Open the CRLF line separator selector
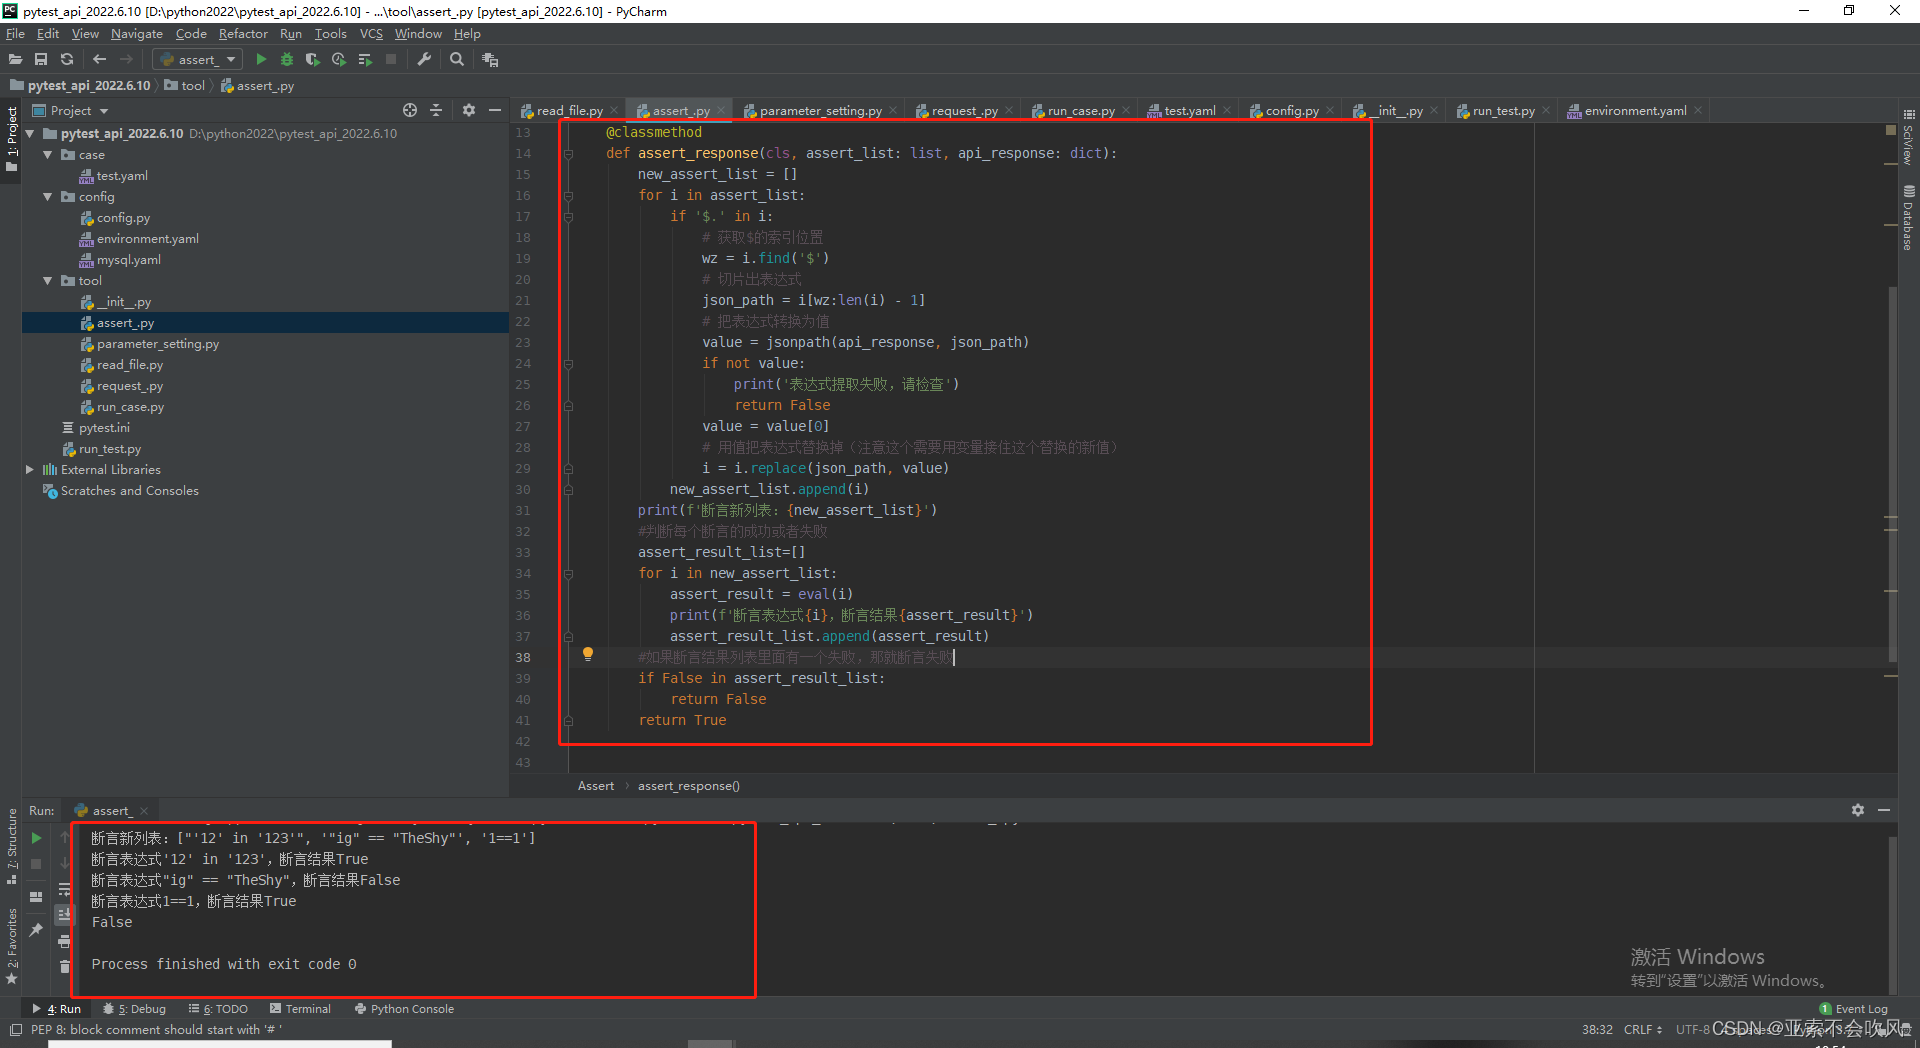 1642,1029
